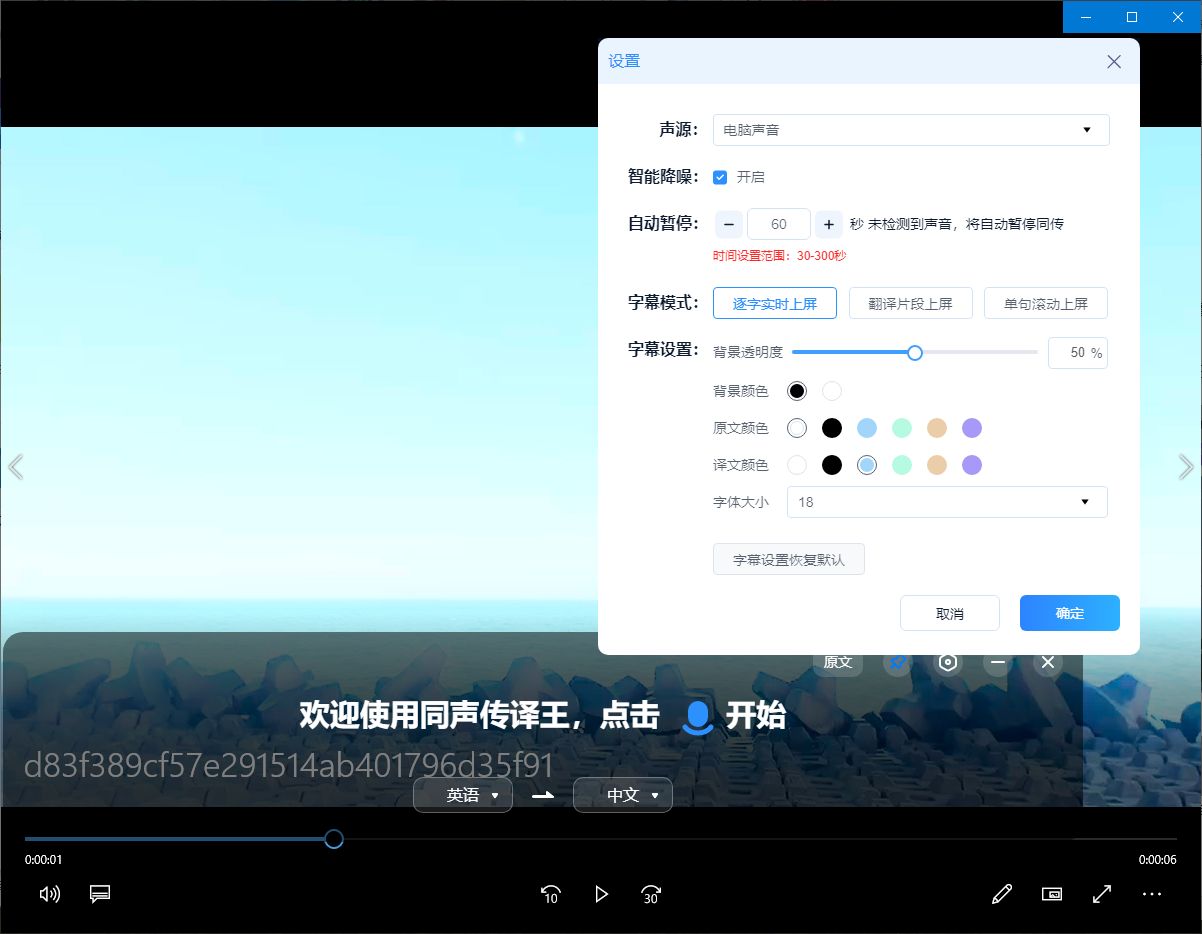The image size is (1202, 934).
Task: Open the 声源 dropdown showing 电脑声音
Action: tap(911, 130)
